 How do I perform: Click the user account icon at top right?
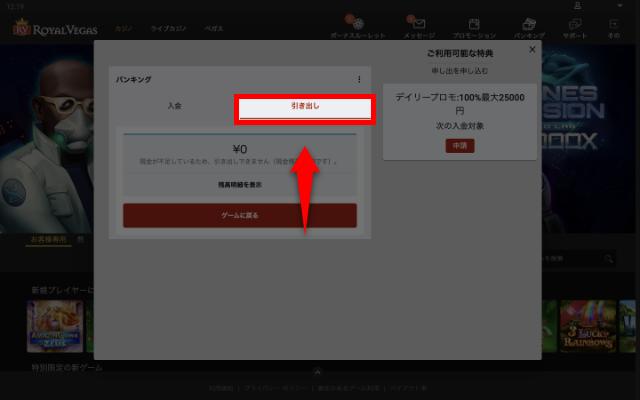tap(576, 5)
